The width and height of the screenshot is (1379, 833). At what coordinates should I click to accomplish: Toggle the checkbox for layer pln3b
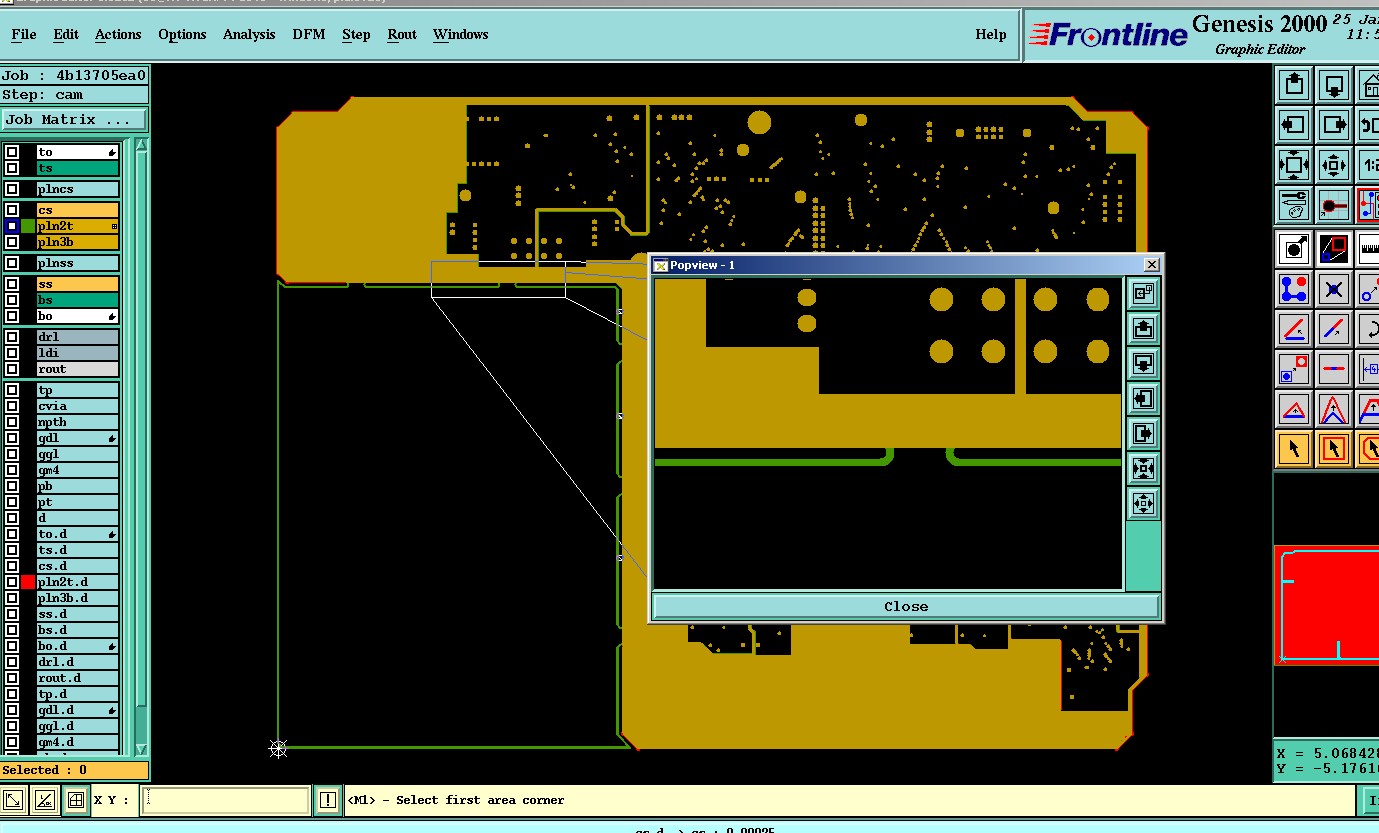point(12,242)
